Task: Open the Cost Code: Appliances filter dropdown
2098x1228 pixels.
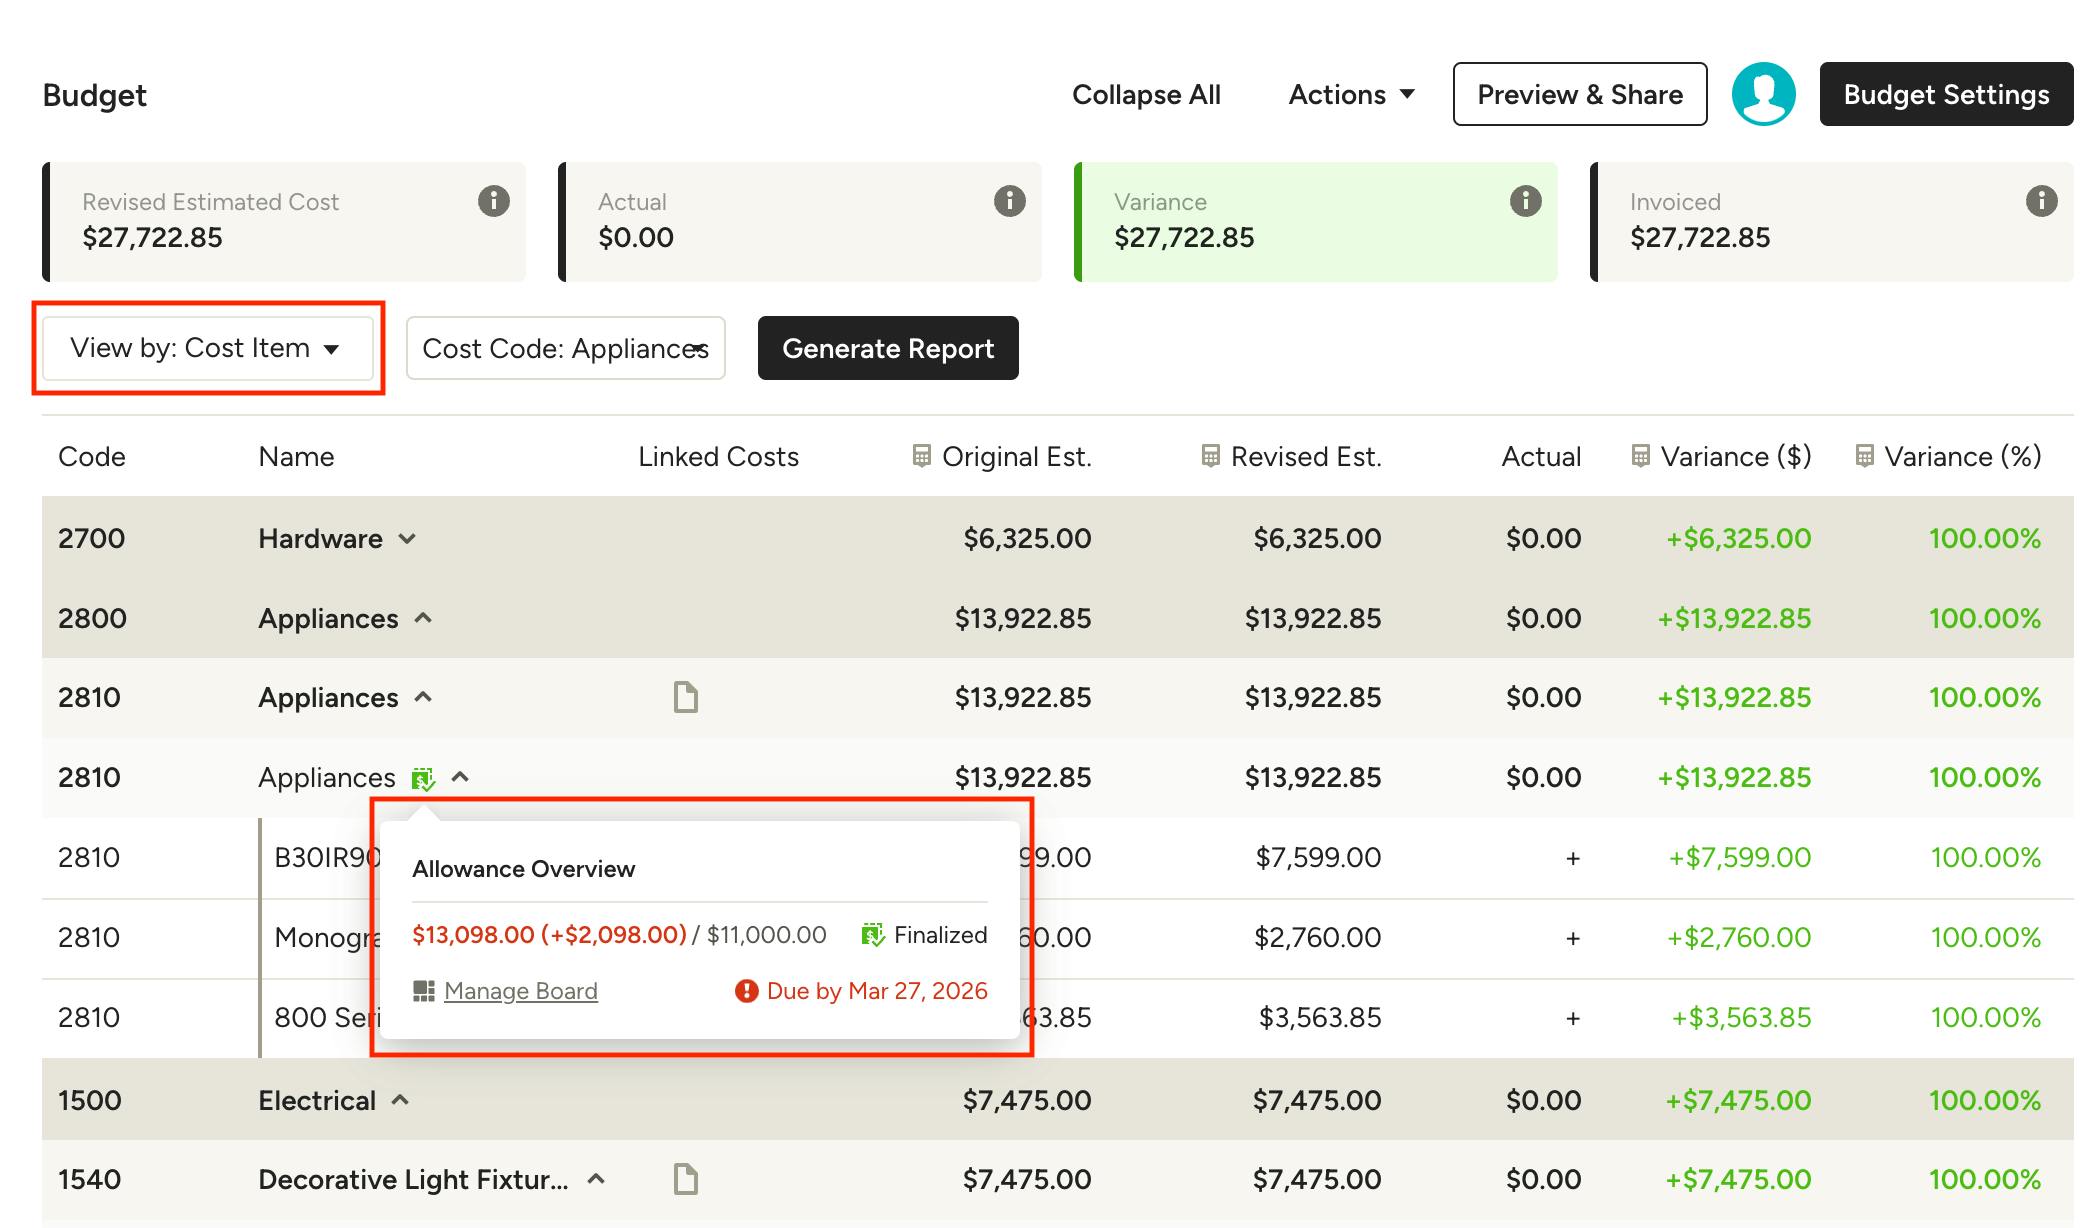Action: click(x=566, y=348)
